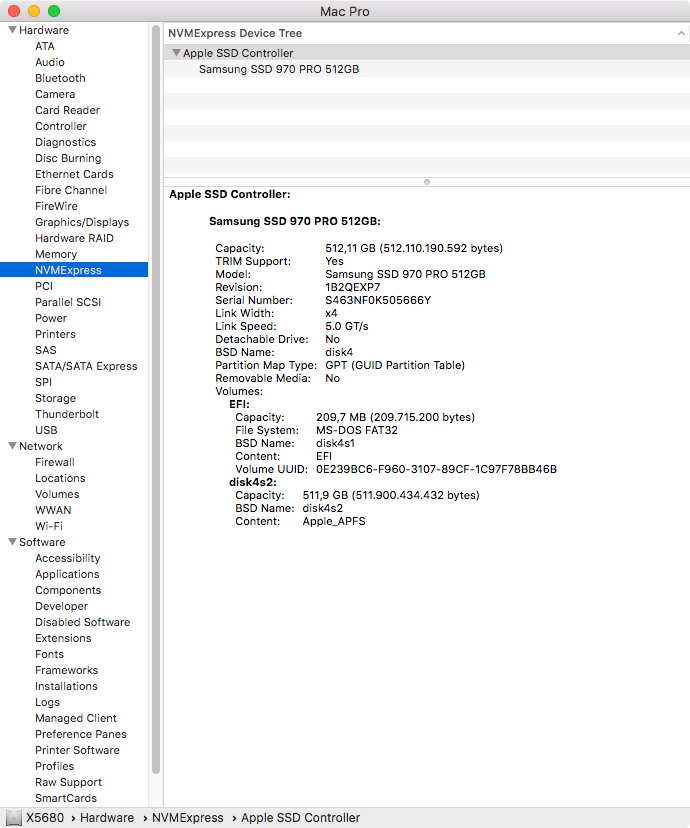The height and width of the screenshot is (828, 690).
Task: Open WWAN network entry
Action: pos(53,510)
